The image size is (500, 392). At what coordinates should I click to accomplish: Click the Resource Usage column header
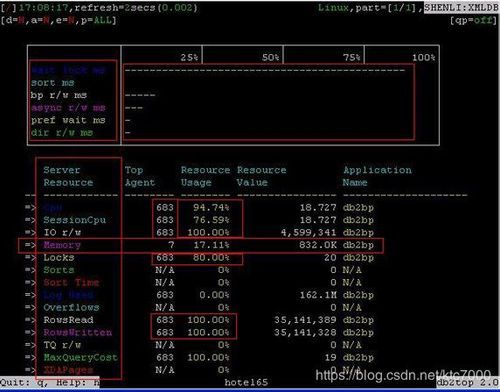coord(205,176)
